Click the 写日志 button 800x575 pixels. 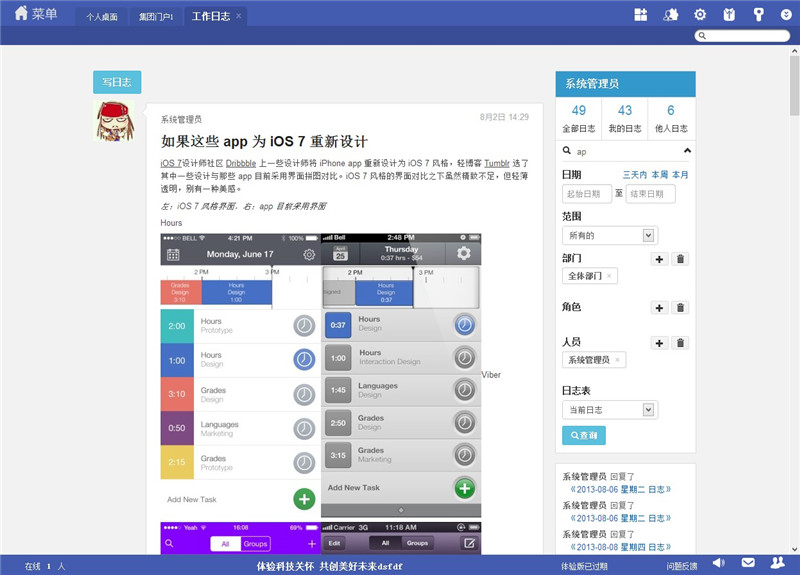pyautogui.click(x=117, y=82)
